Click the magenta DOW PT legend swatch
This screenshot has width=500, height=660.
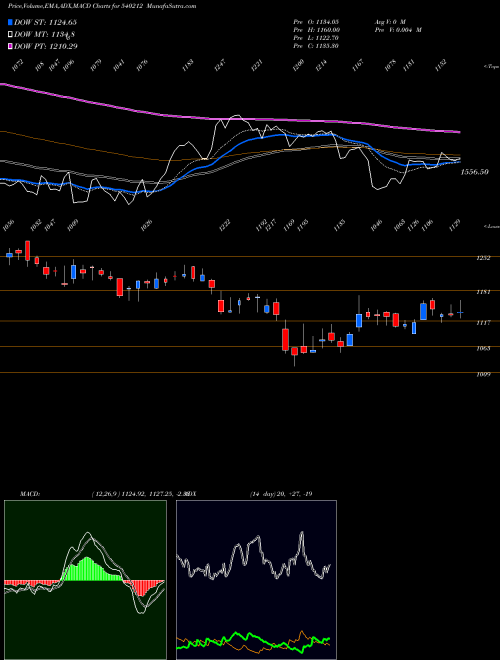tap(11, 46)
